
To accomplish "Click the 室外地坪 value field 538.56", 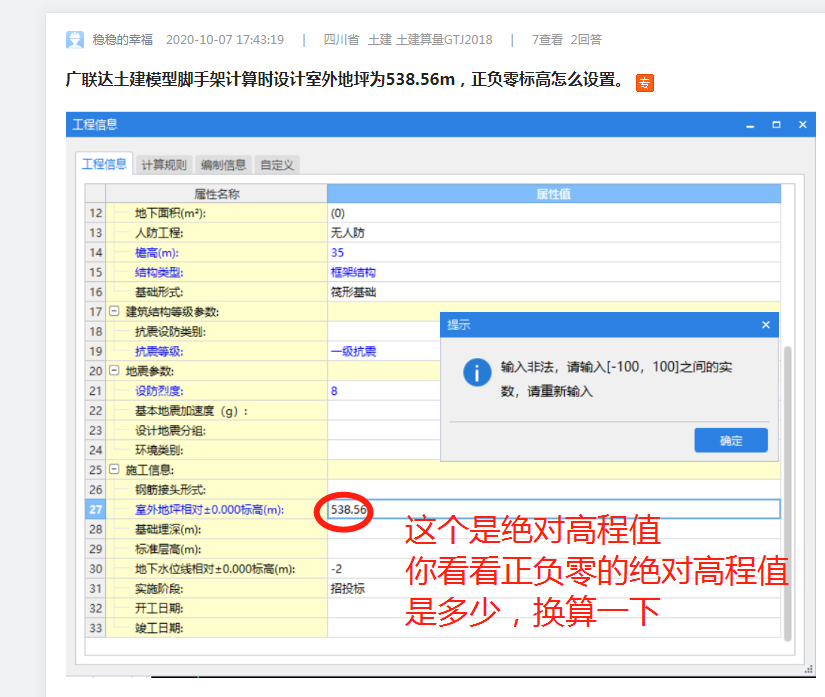I will [554, 509].
